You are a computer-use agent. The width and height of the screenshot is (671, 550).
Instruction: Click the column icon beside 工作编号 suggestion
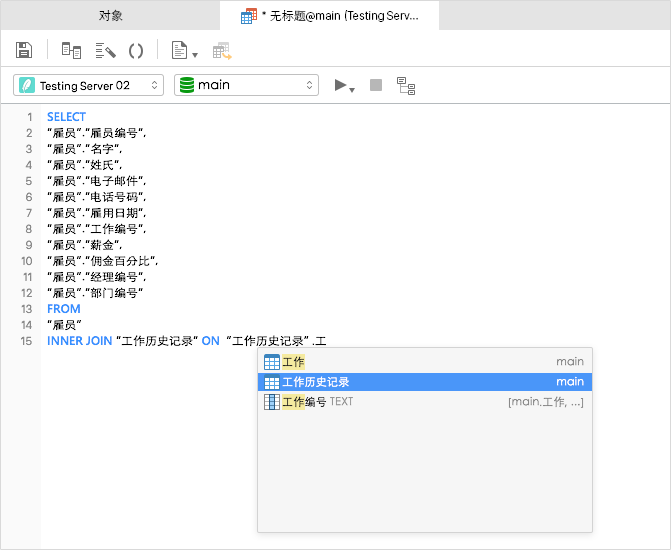[x=272, y=402]
